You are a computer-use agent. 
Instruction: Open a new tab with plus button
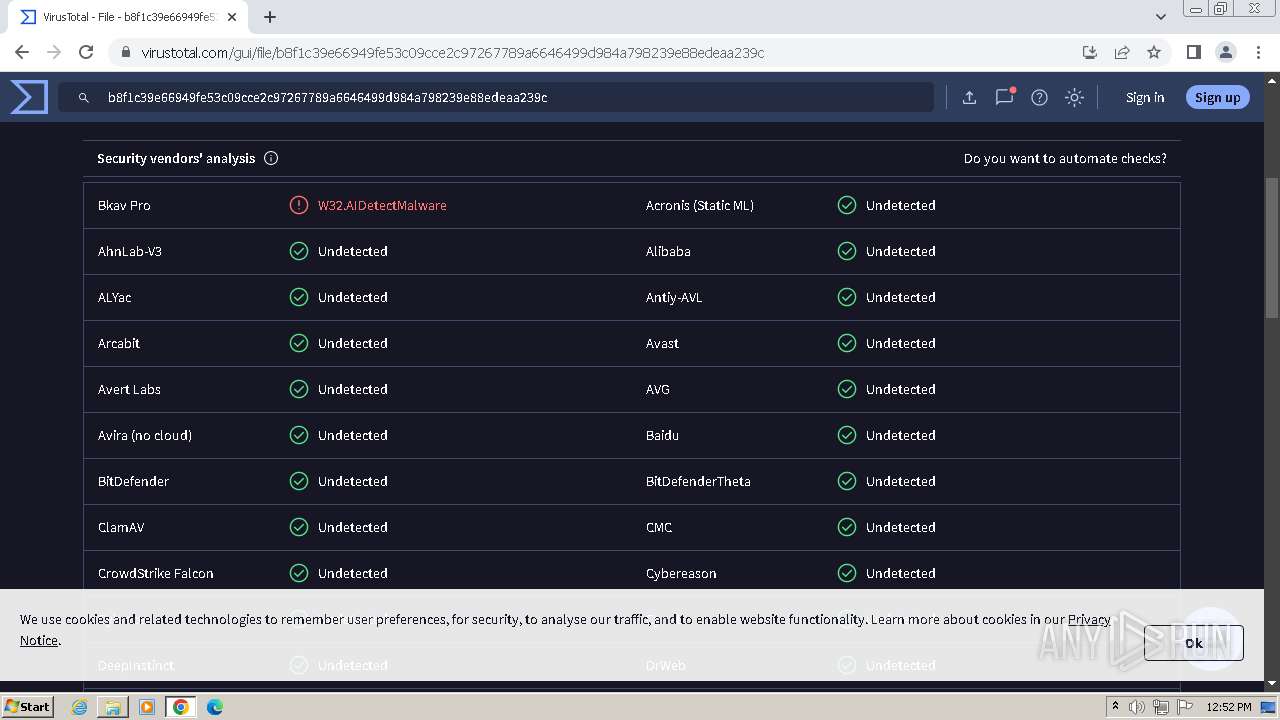coord(270,17)
